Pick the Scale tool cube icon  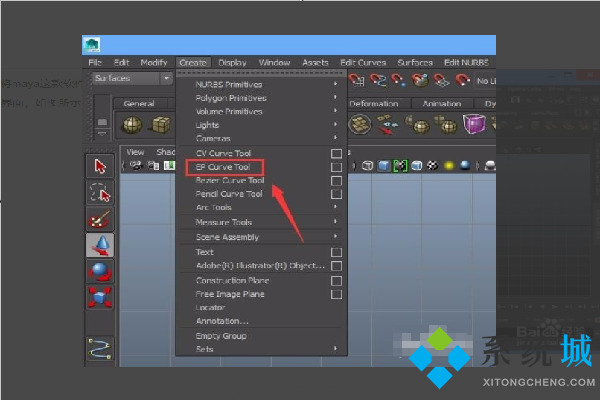pyautogui.click(x=100, y=297)
